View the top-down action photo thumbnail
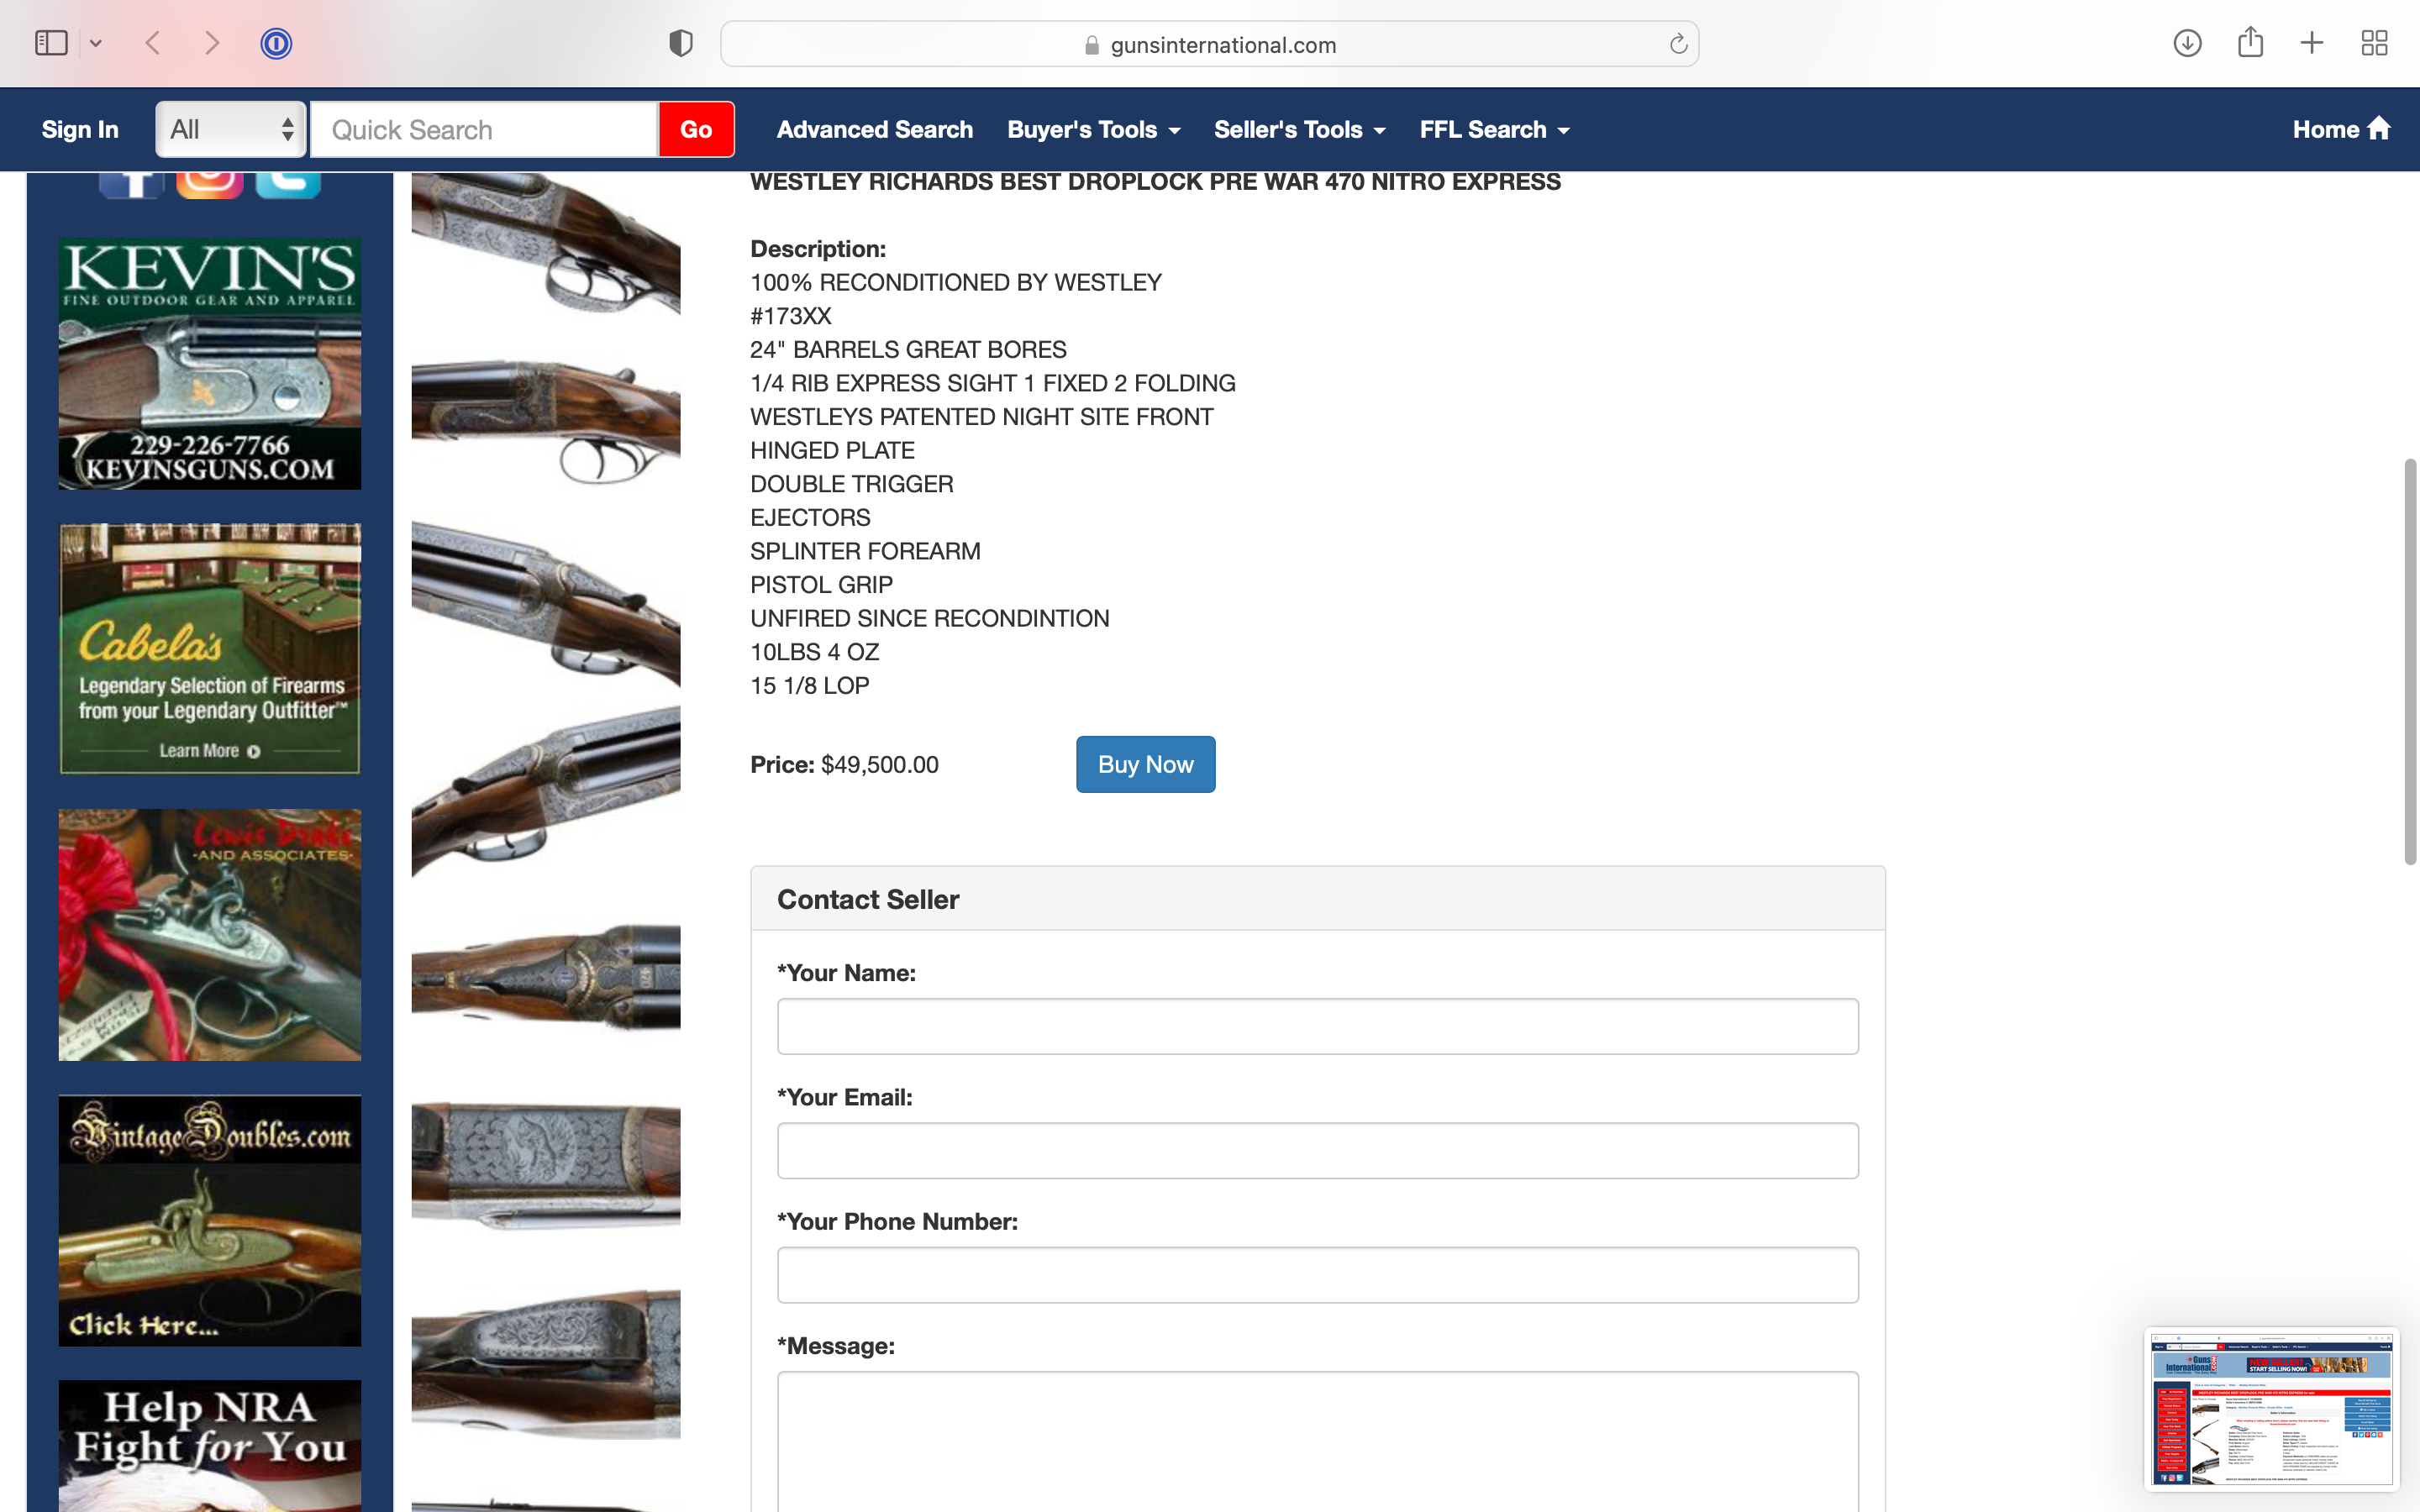Viewport: 2420px width, 1512px height. (546, 977)
